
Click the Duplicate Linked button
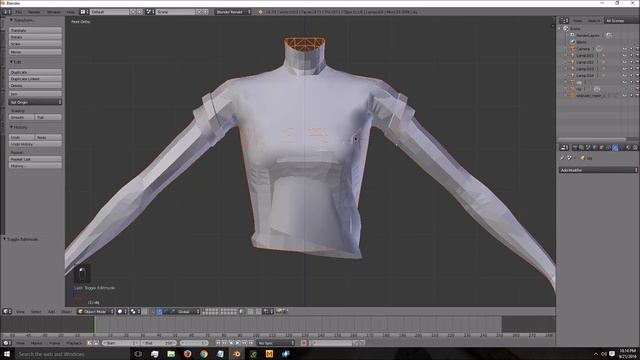(36, 79)
